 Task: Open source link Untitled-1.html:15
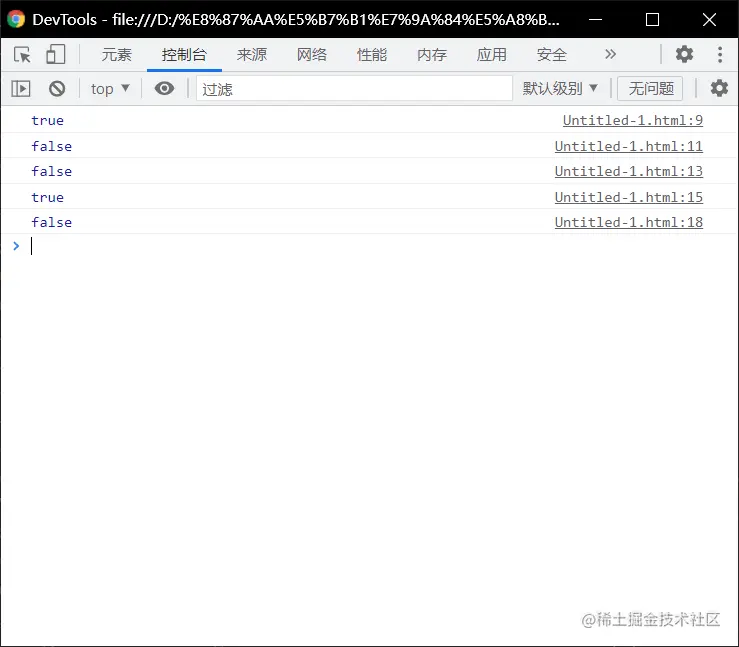[x=629, y=197]
